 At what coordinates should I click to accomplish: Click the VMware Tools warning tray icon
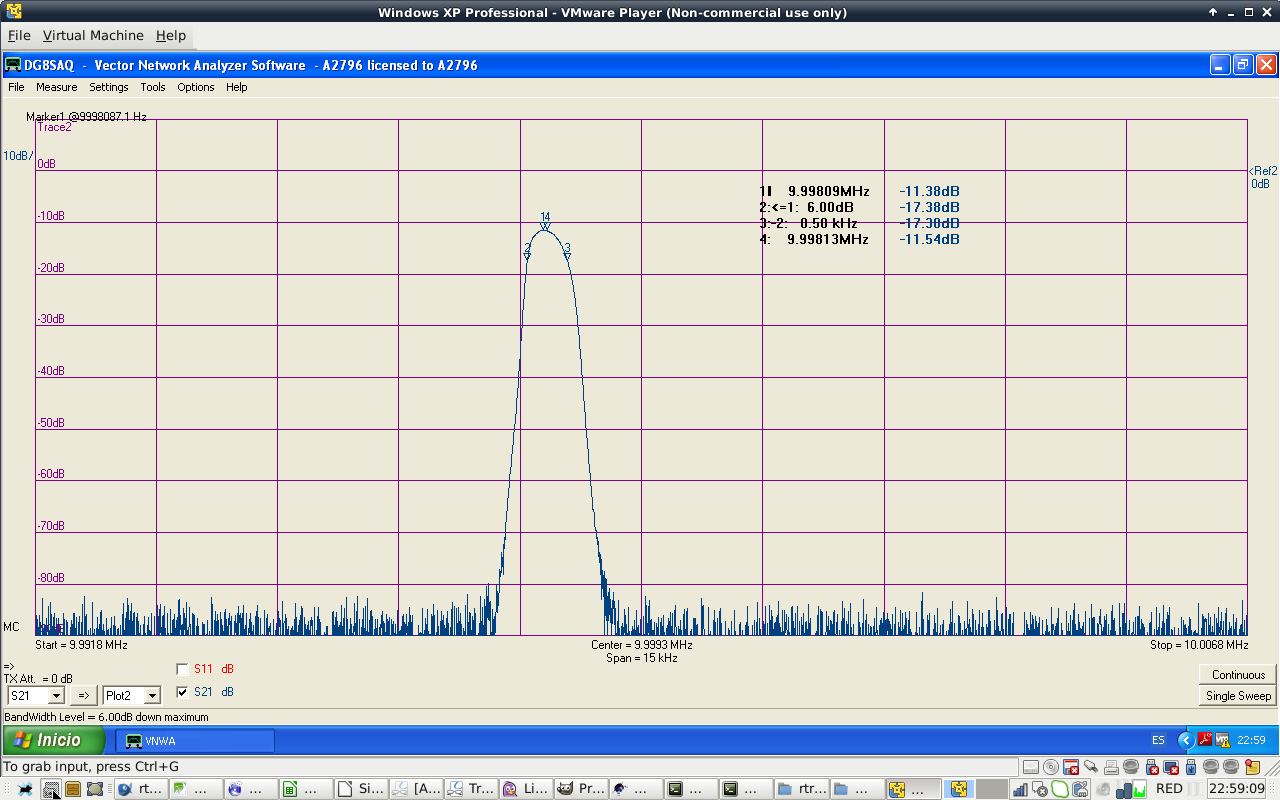coord(1223,740)
